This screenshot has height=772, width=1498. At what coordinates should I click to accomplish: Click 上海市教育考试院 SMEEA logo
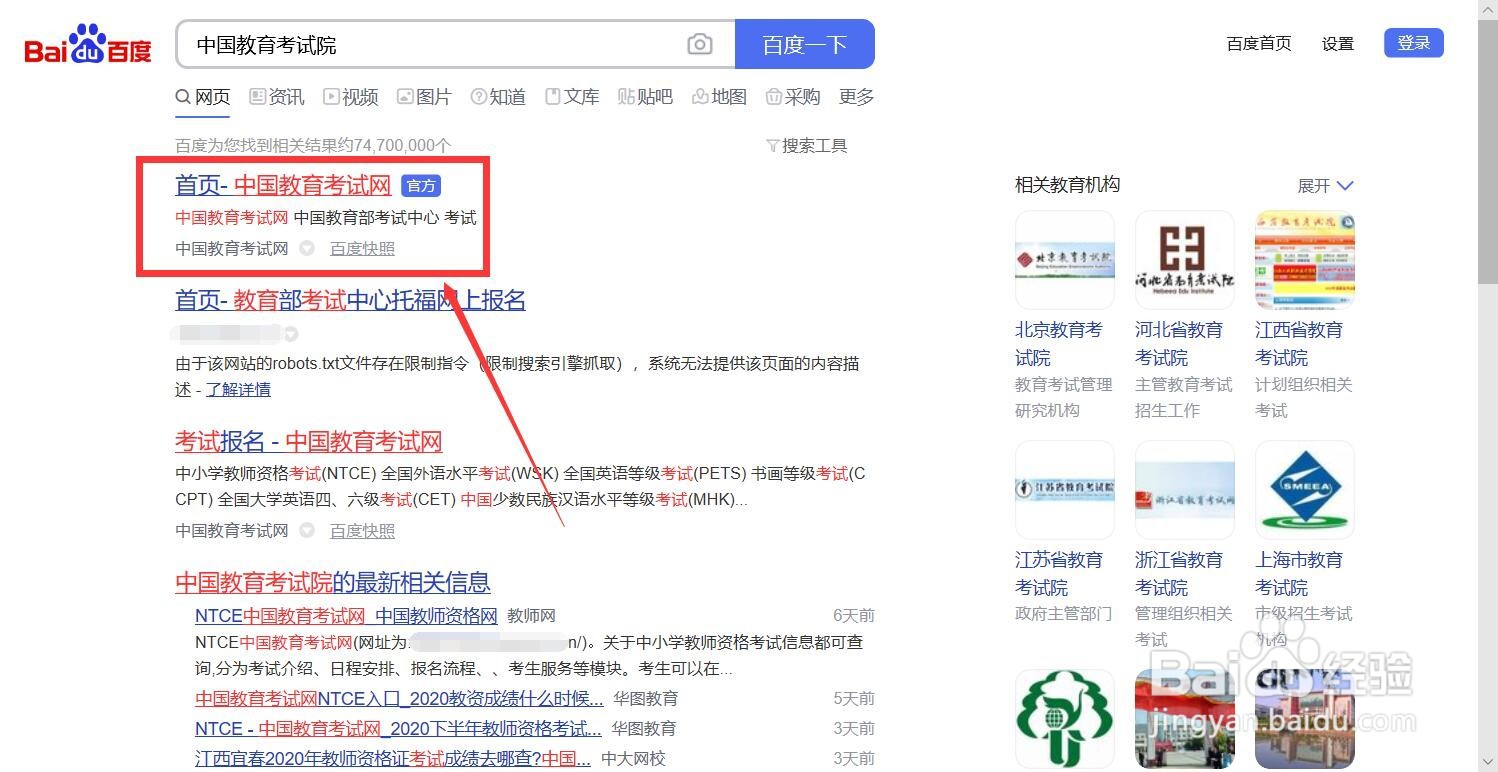(x=1304, y=490)
